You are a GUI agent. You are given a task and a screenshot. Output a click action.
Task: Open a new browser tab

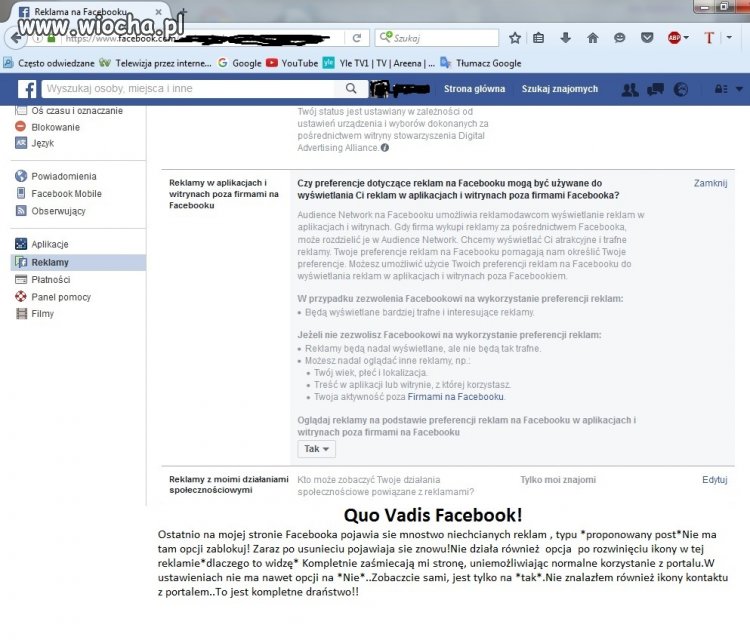182,11
